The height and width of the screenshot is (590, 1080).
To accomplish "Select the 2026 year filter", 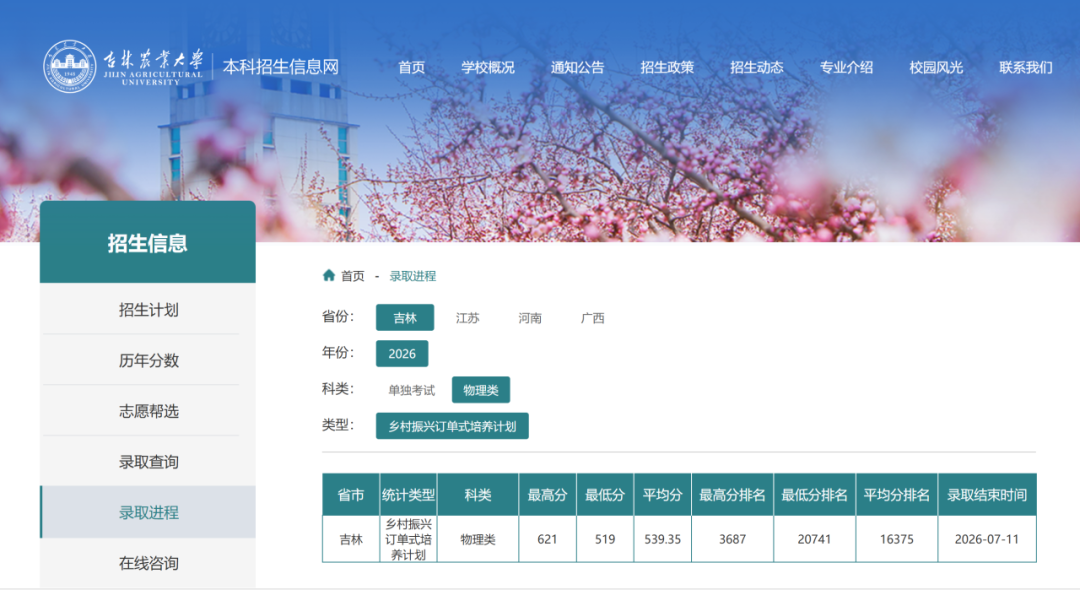I will (402, 353).
